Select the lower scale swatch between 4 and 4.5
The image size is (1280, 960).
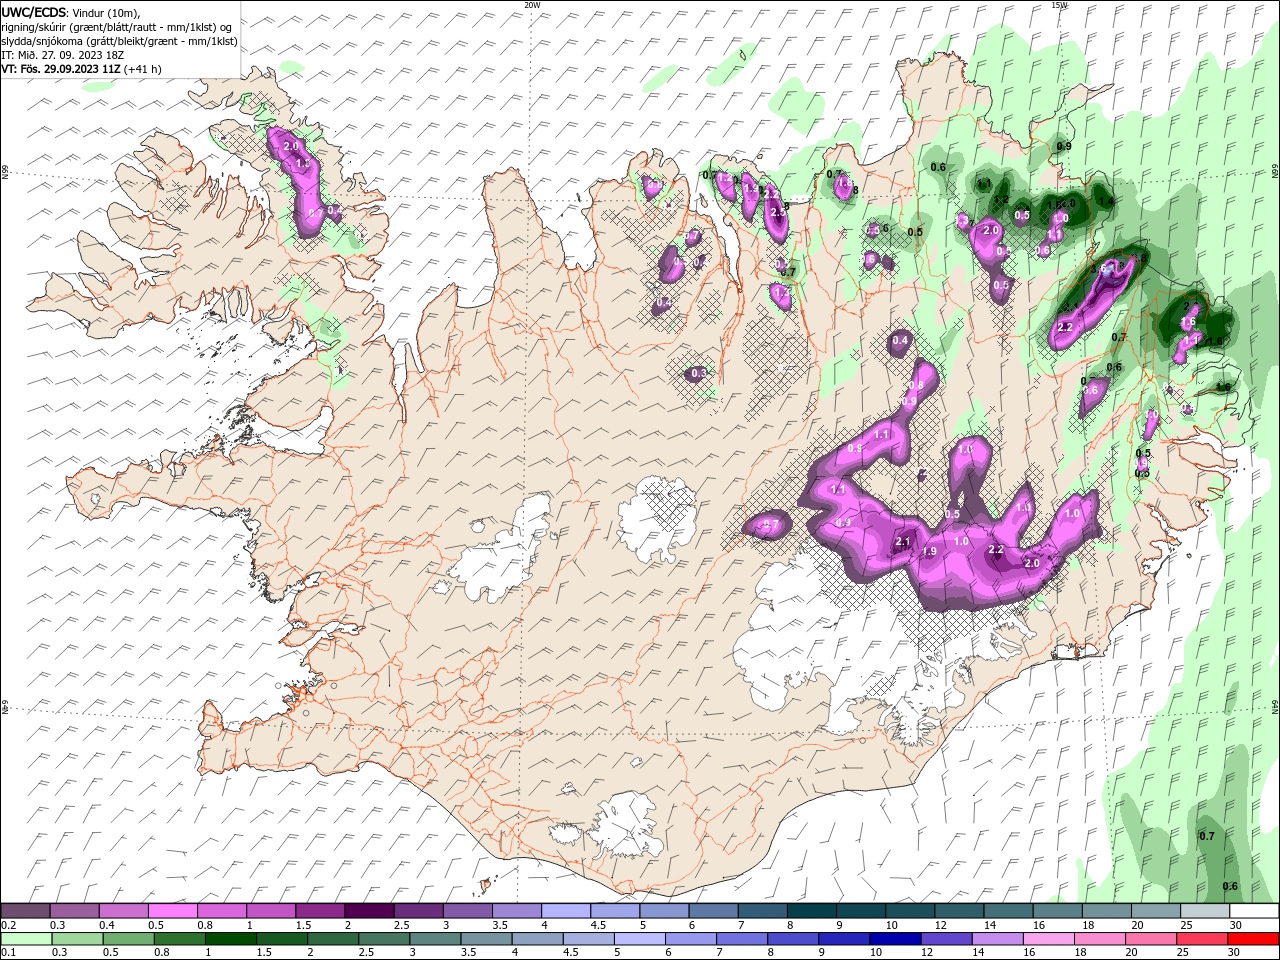point(538,939)
